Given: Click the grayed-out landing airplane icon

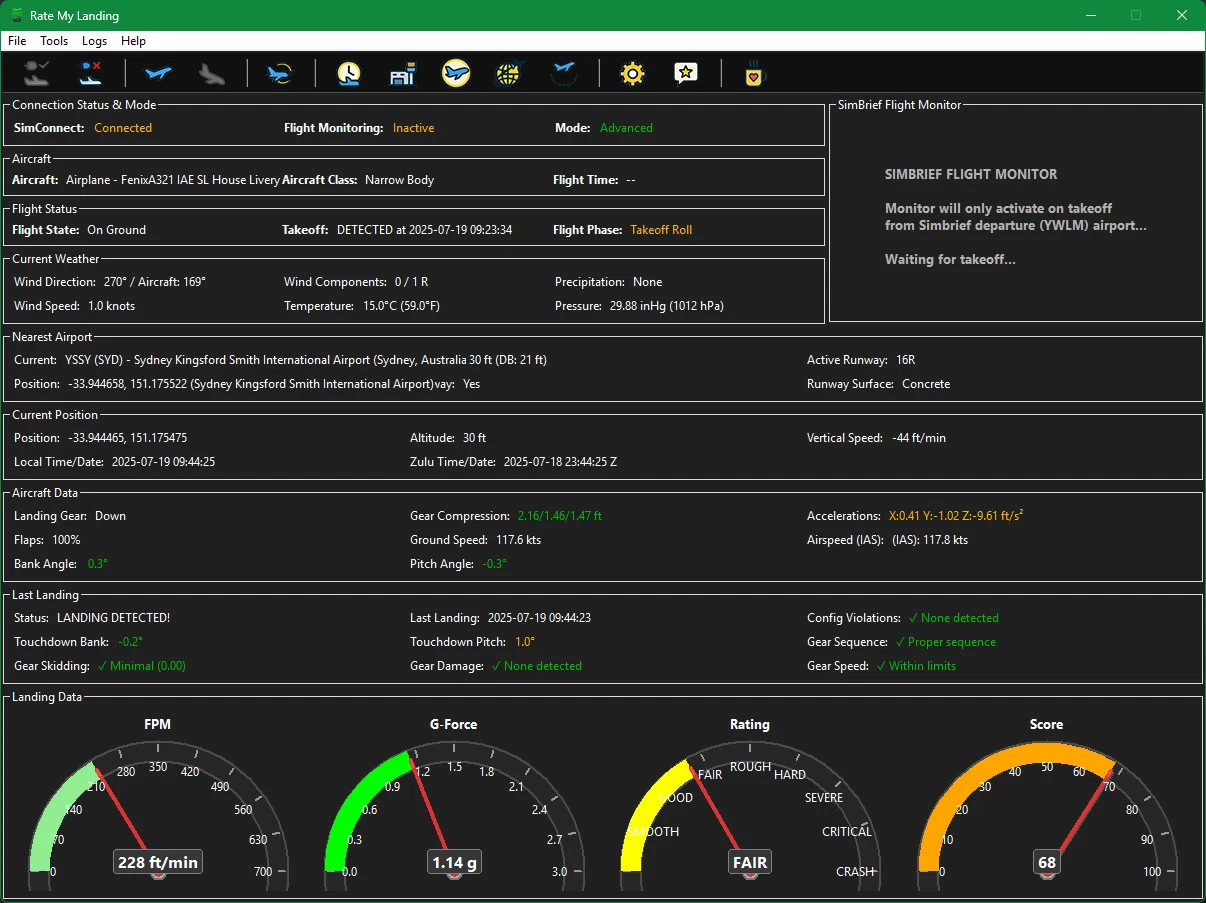Looking at the screenshot, I should click(x=211, y=73).
